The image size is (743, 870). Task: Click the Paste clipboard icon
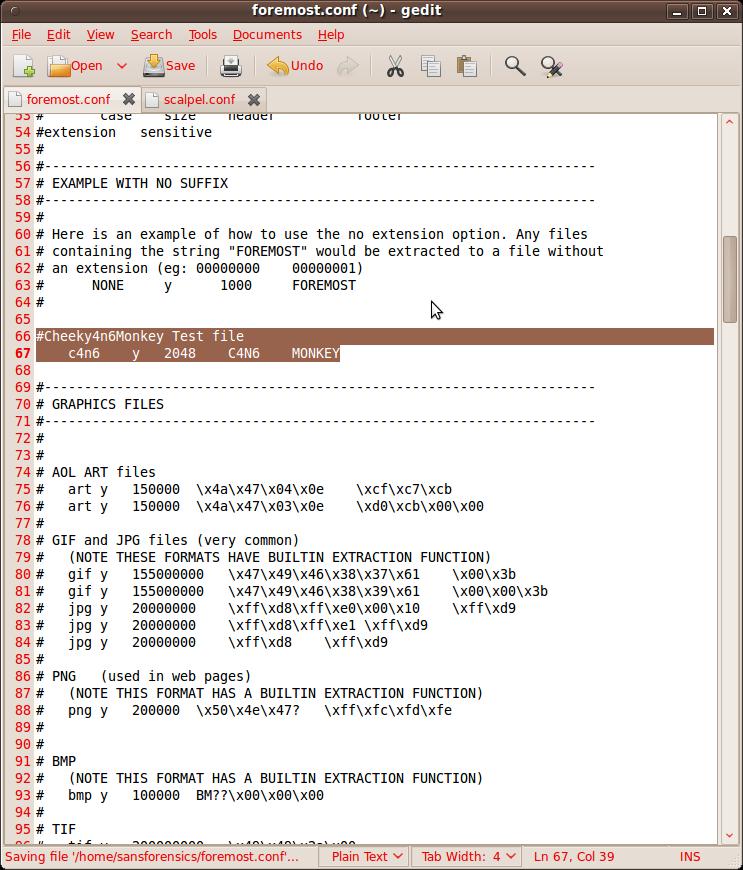(x=467, y=66)
